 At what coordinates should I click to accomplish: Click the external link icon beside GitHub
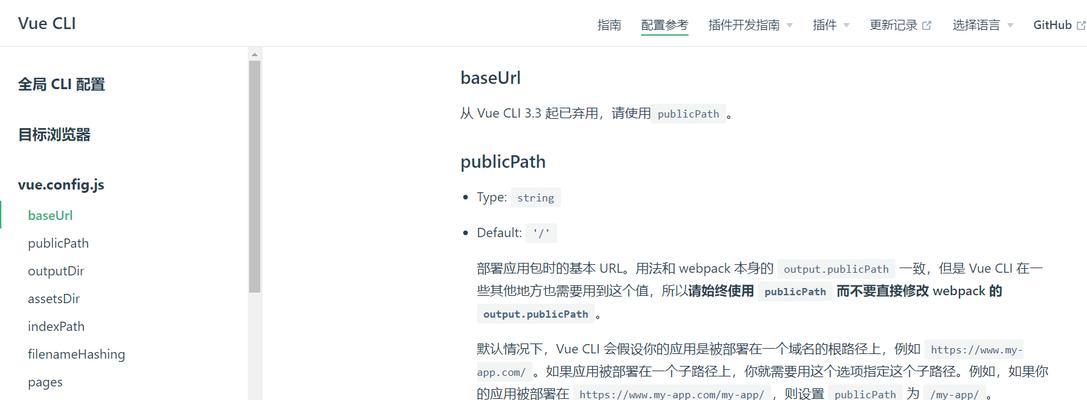[1080, 26]
